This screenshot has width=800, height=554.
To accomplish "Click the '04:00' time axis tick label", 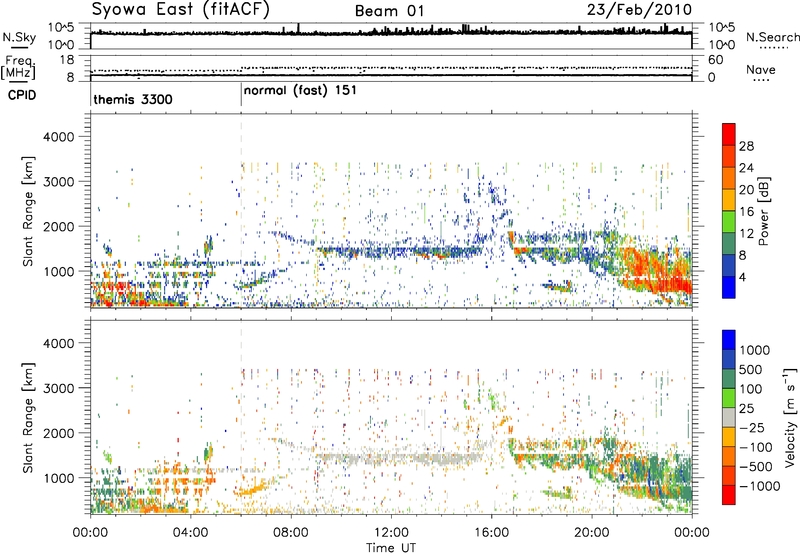I will click(190, 533).
